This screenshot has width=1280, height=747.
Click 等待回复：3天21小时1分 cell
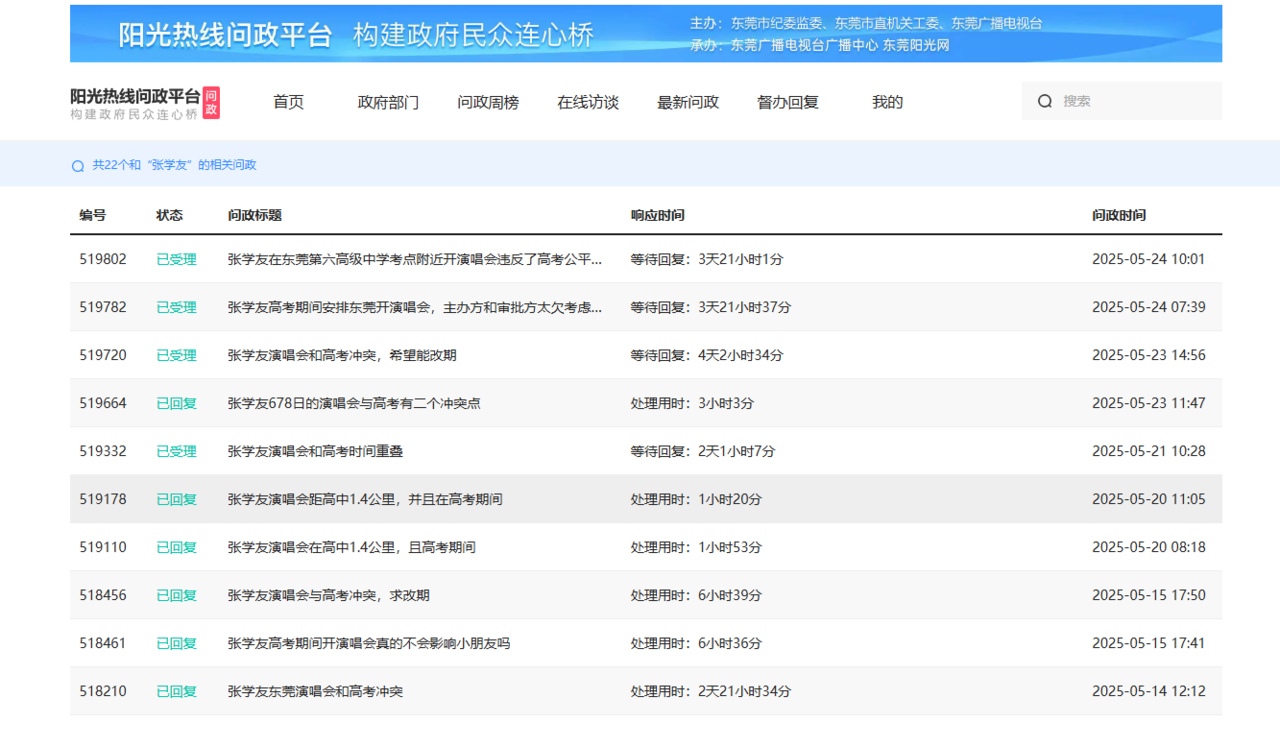(x=707, y=259)
